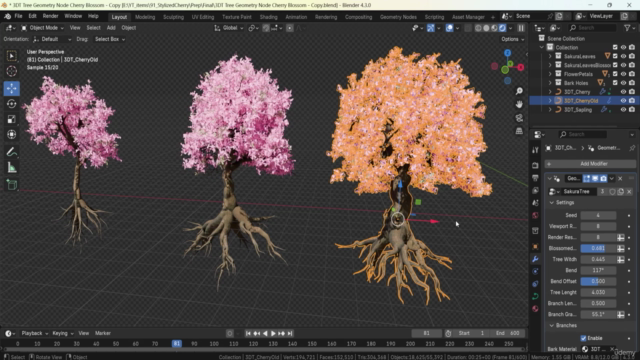Viewport: 640px width, 360px height.
Task: Switch to rendered viewport shading
Action: [x=502, y=28]
